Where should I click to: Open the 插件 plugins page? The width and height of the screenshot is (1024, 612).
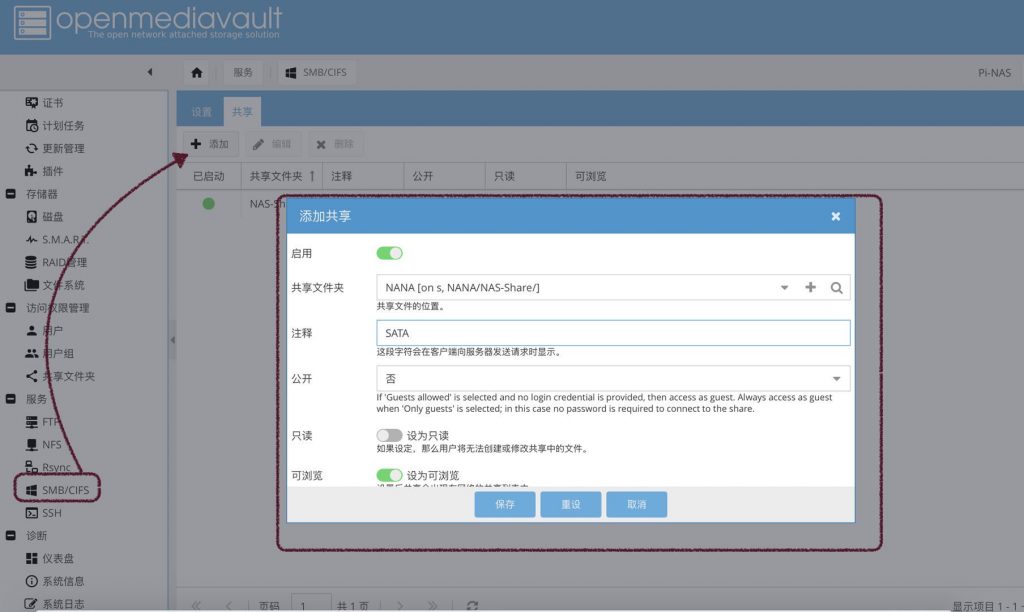[x=44, y=171]
